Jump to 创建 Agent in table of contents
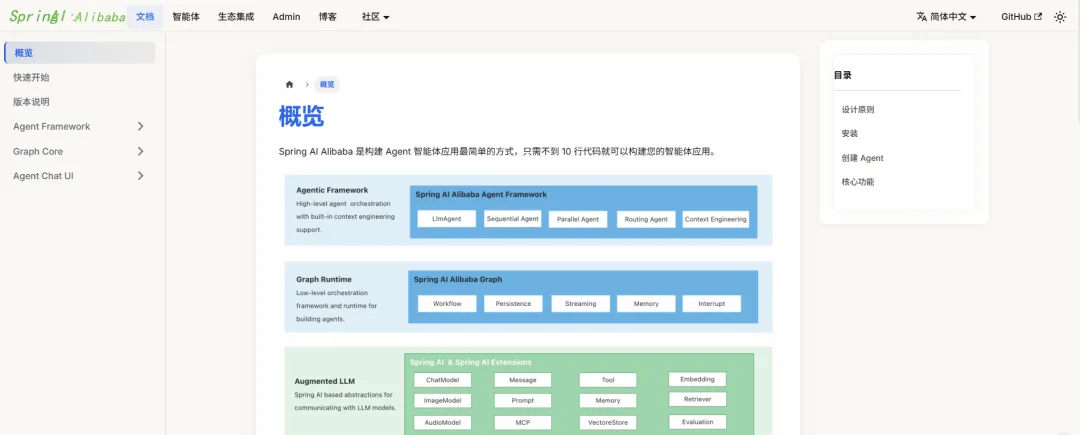The width and height of the screenshot is (1080, 435). pyautogui.click(x=862, y=158)
